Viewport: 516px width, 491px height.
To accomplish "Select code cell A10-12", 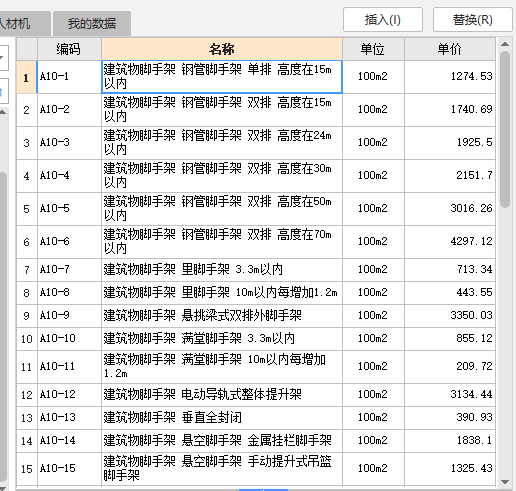I will click(x=69, y=395).
